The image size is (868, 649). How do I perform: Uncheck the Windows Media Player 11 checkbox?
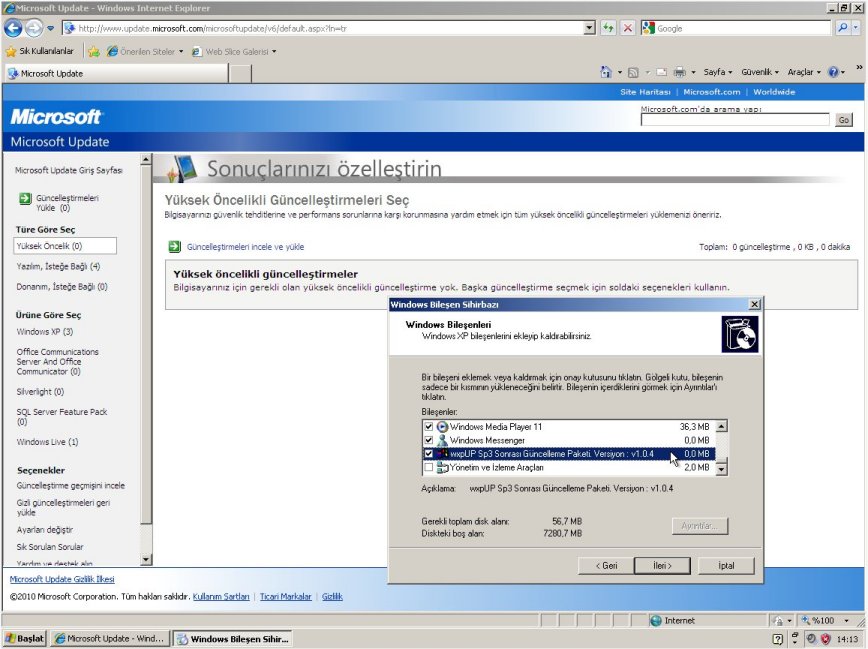pos(429,427)
